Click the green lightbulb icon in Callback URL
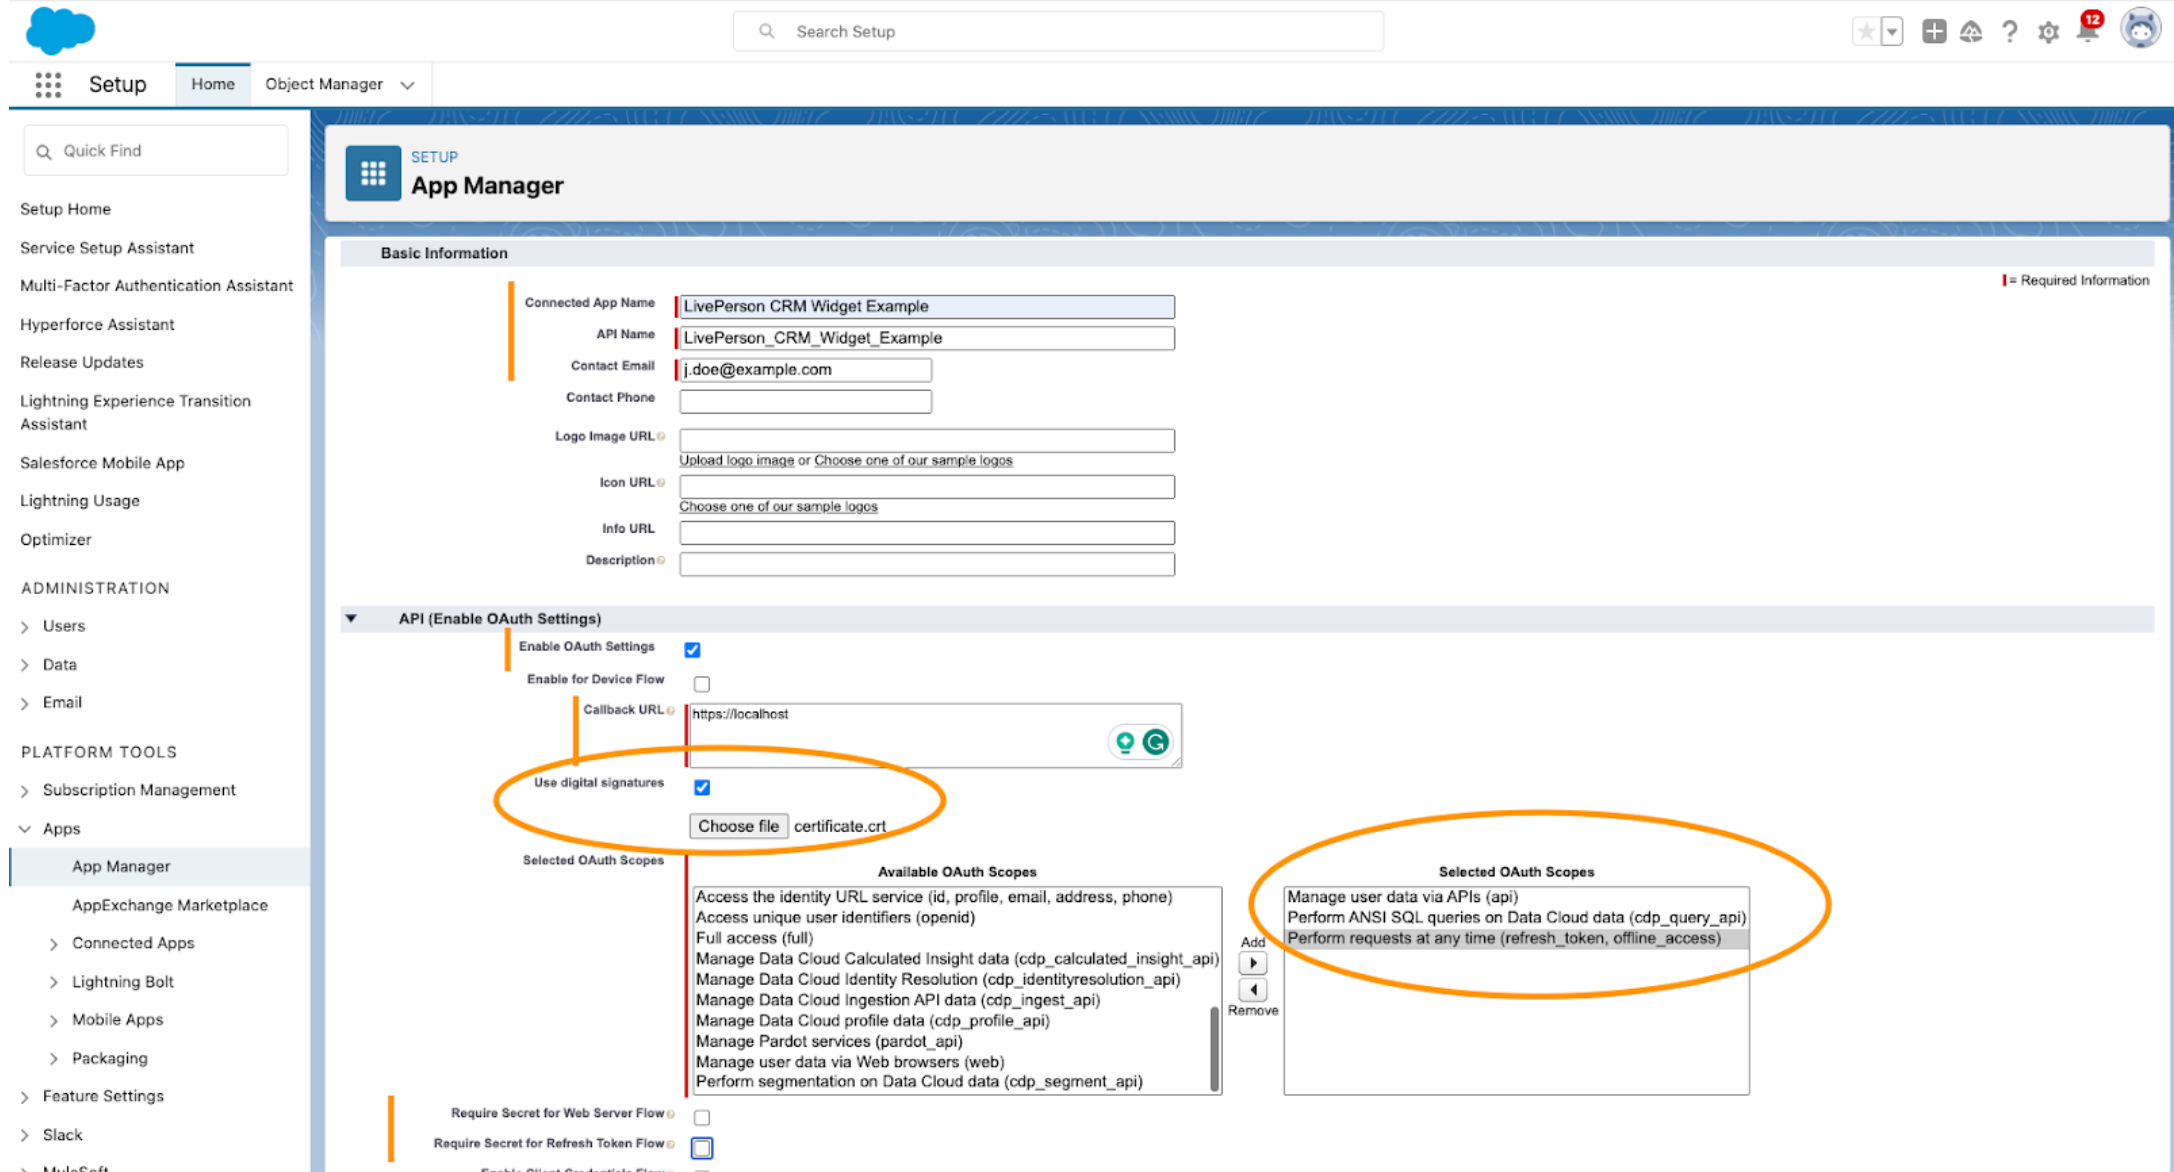 (1125, 742)
